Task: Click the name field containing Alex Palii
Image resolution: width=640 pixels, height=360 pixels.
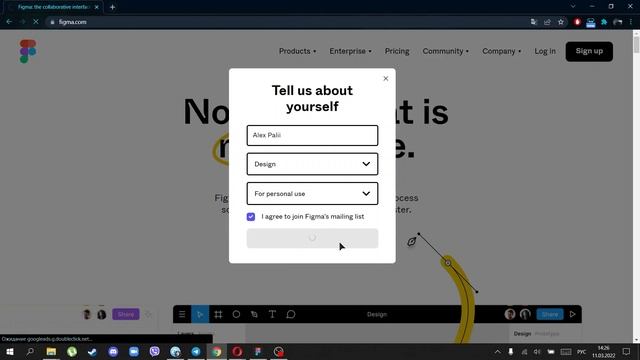Action: click(x=312, y=136)
